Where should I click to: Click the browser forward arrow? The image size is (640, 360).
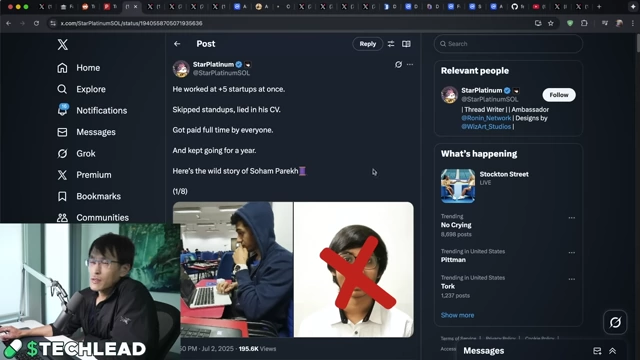click(x=22, y=23)
